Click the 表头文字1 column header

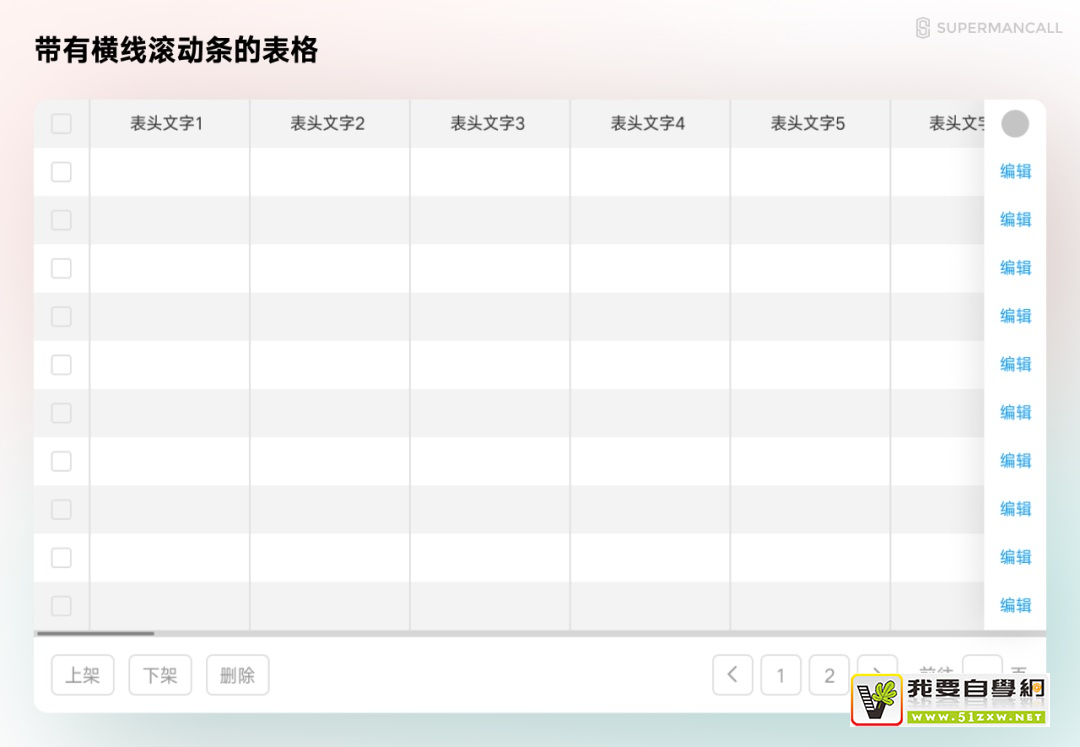pyautogui.click(x=167, y=124)
